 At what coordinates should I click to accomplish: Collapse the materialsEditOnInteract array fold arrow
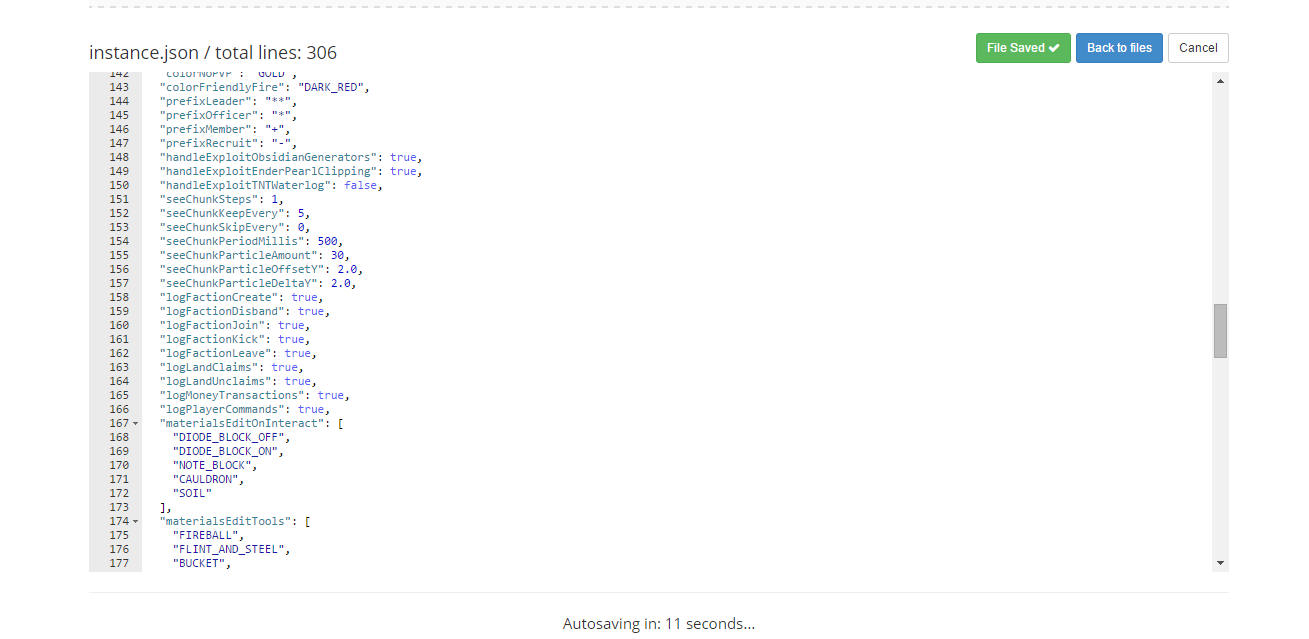click(x=135, y=423)
